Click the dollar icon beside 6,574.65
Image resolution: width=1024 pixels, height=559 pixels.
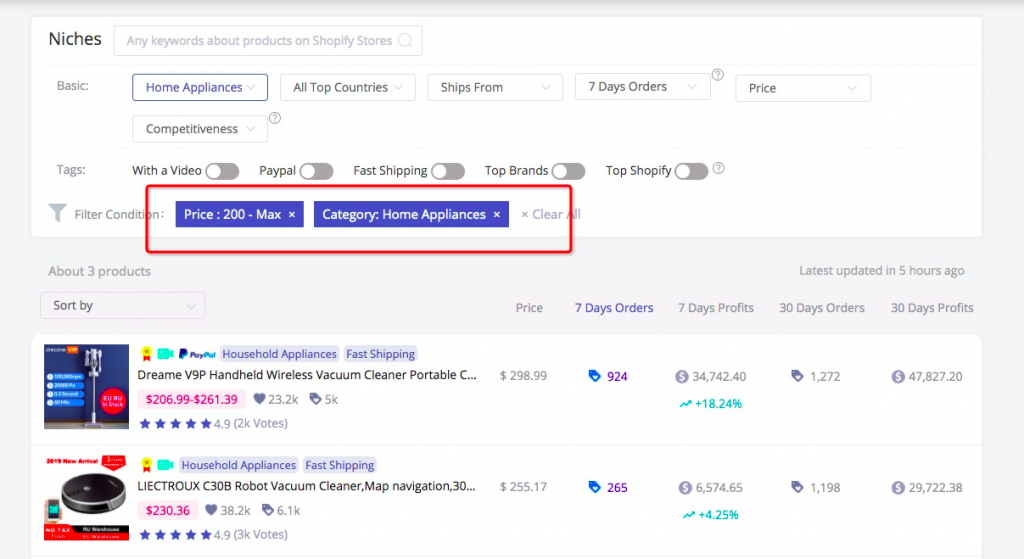pos(685,487)
